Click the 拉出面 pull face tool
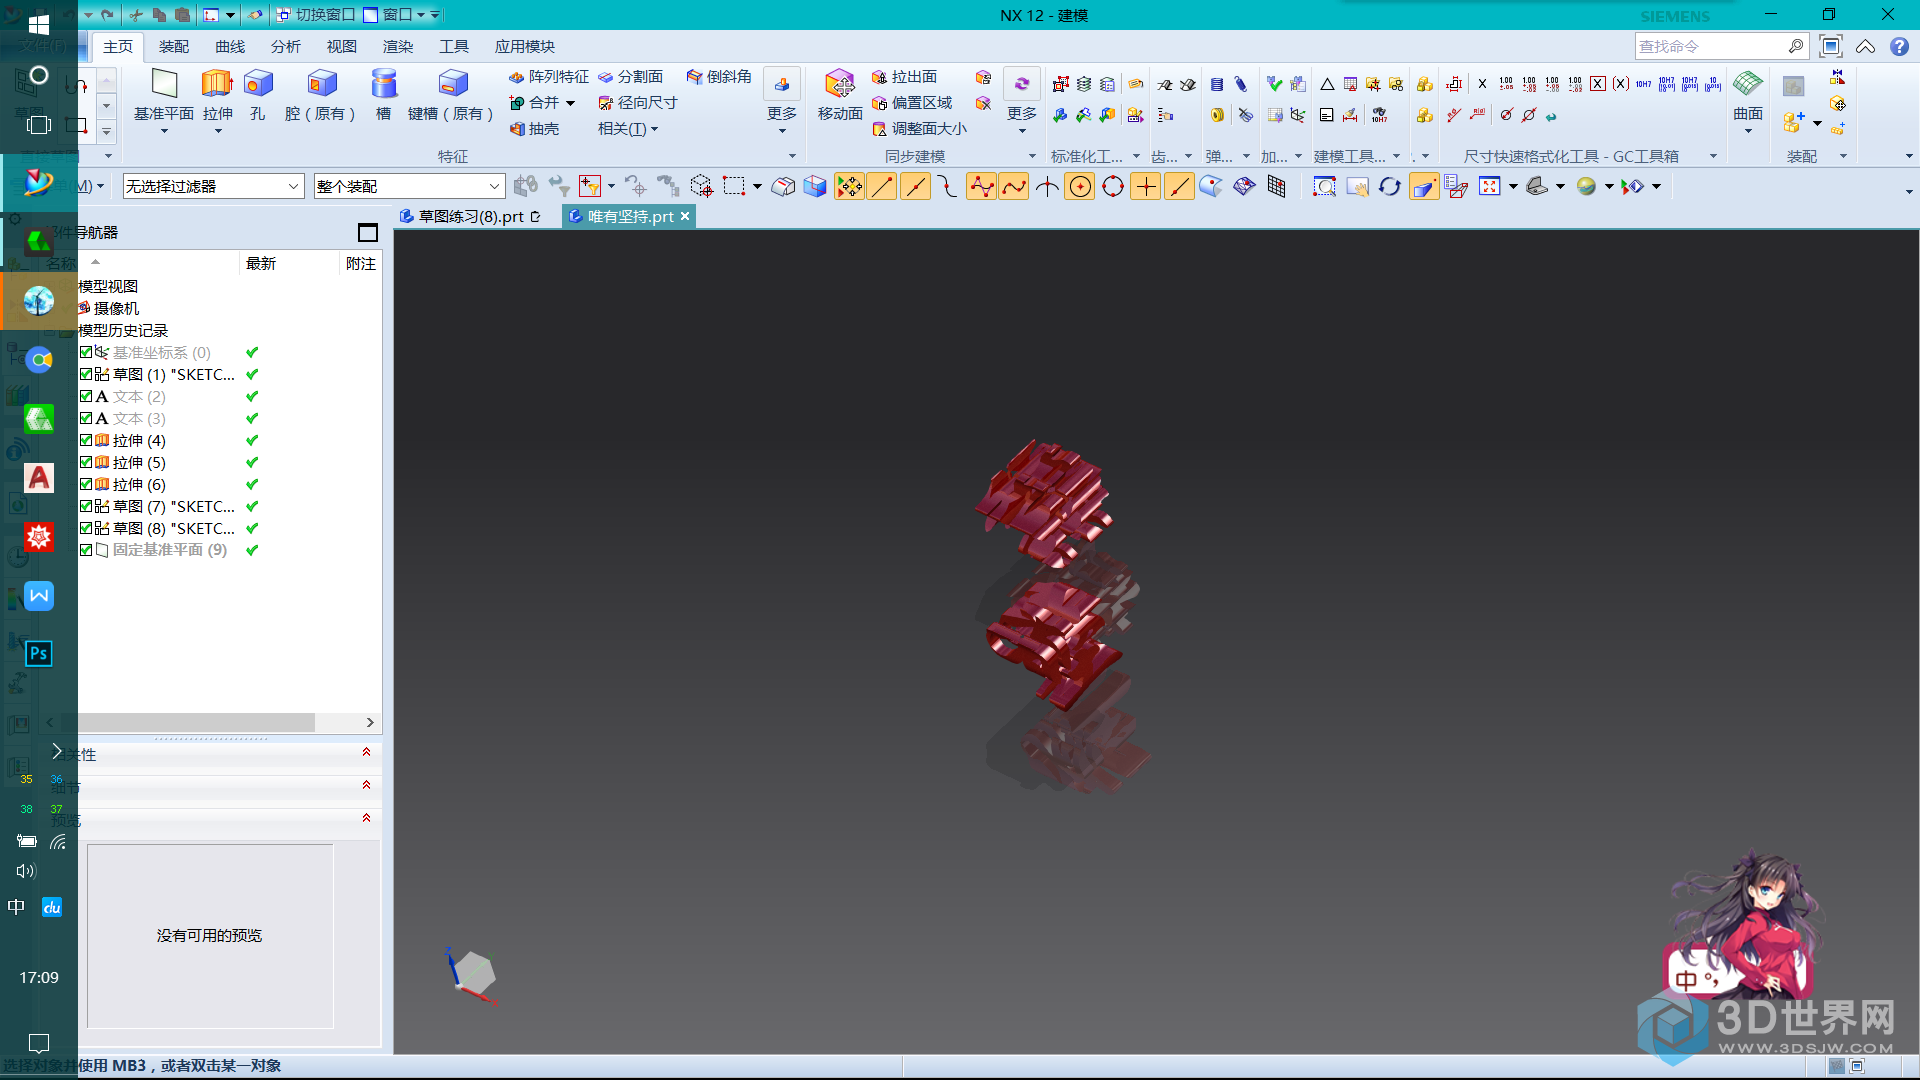 (x=904, y=77)
